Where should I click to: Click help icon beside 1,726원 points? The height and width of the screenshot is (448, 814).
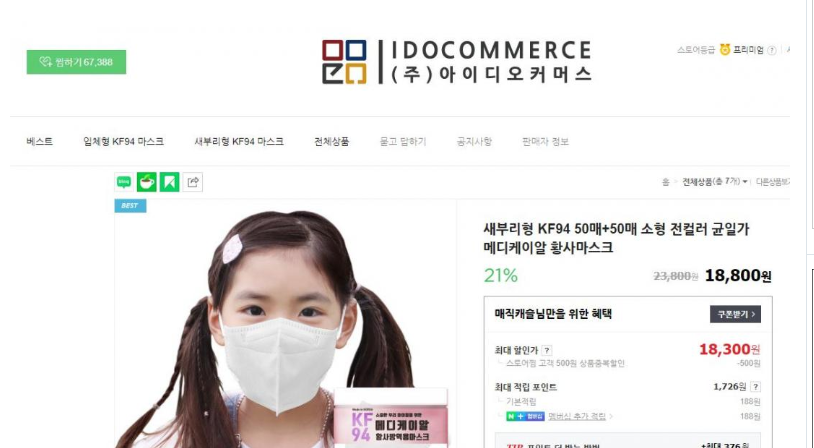[x=755, y=387]
